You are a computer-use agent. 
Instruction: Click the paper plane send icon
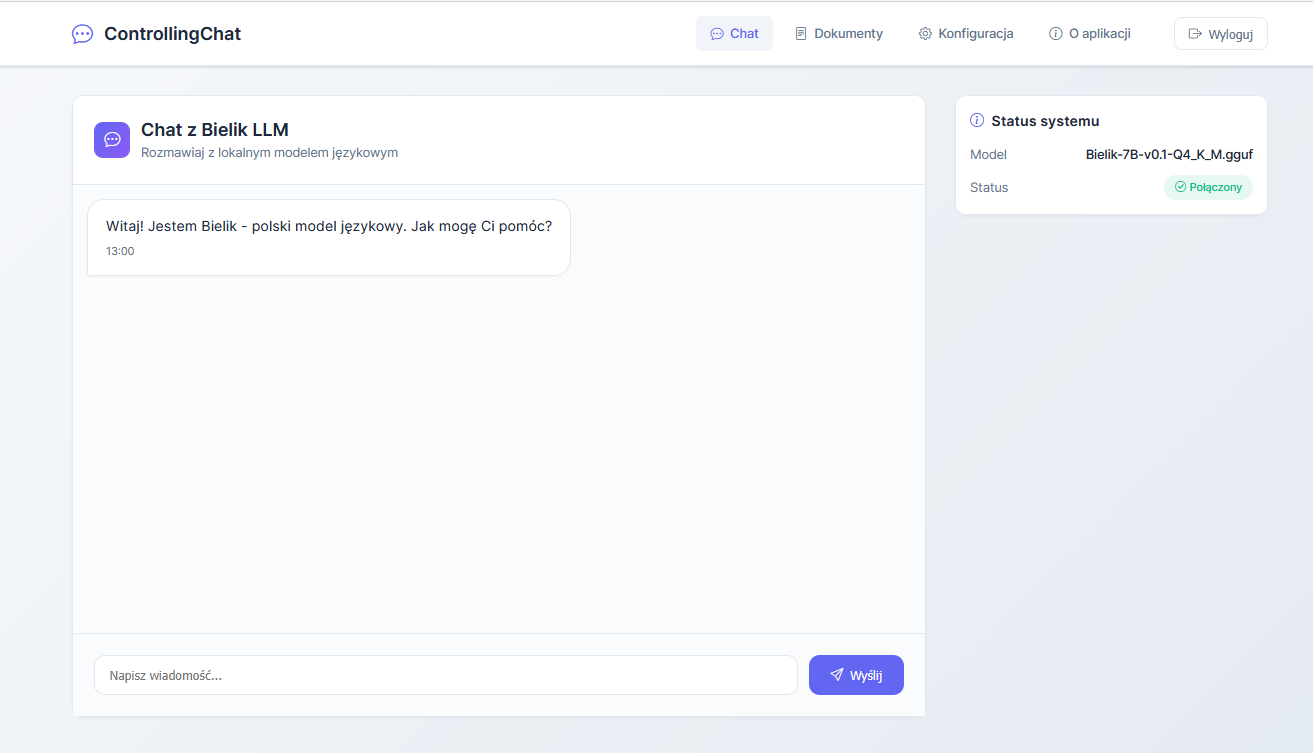tap(837, 675)
